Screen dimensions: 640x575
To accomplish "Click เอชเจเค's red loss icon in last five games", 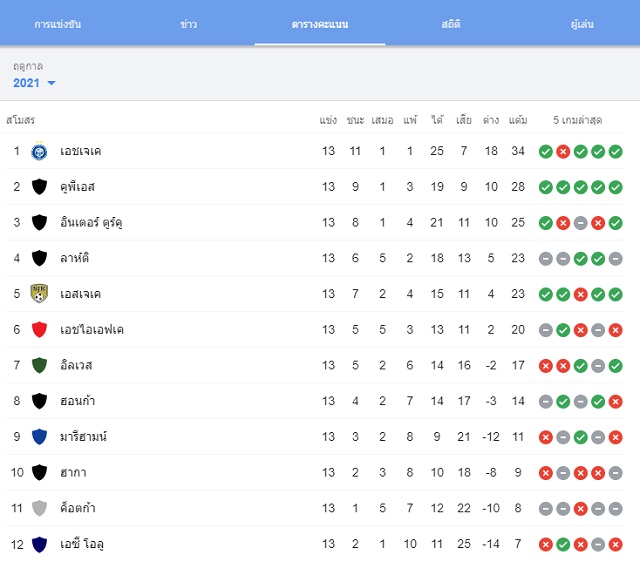I will point(563,151).
